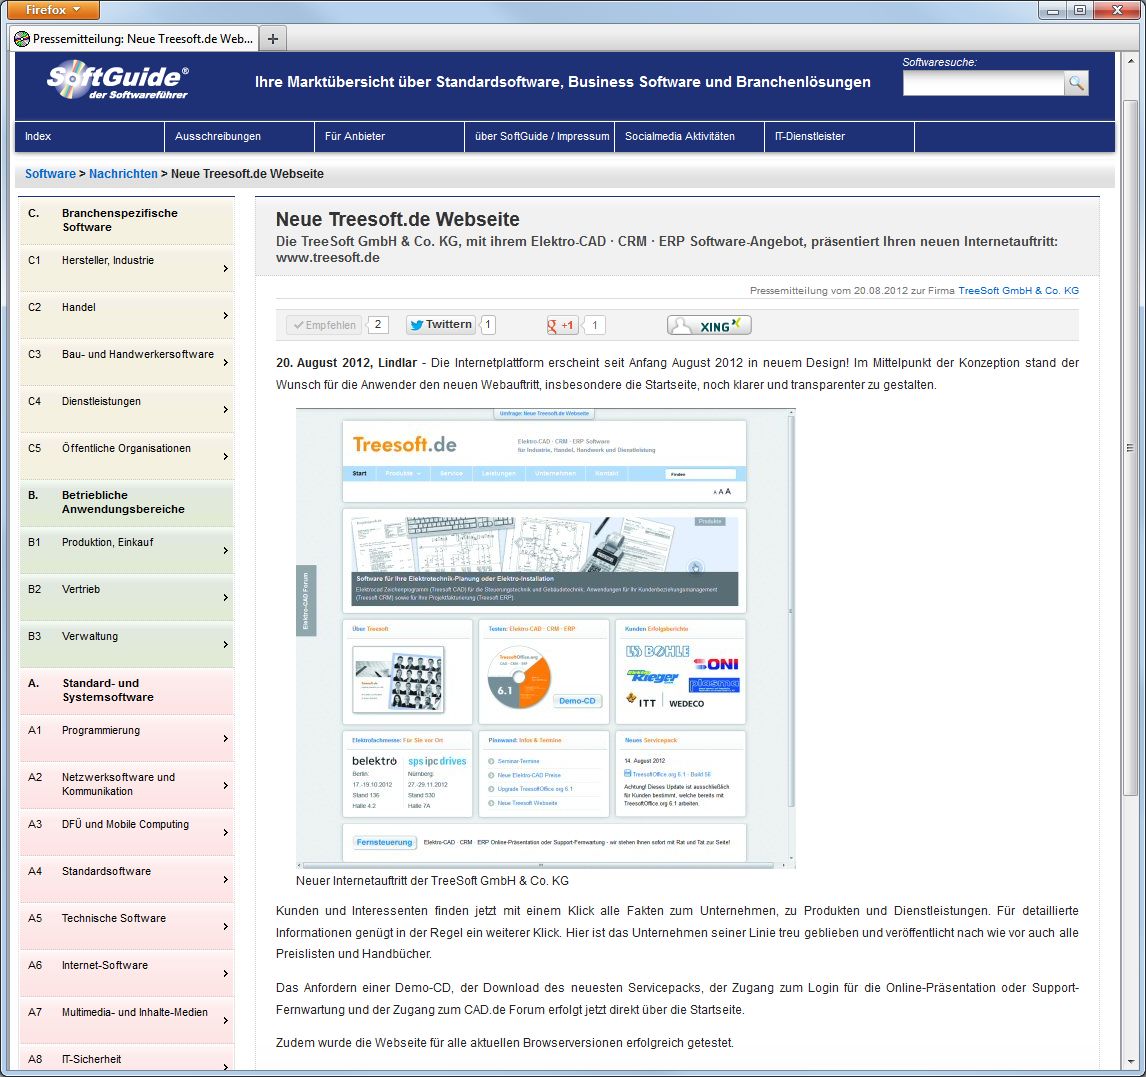Share article via Twittern button
This screenshot has width=1146, height=1077.
[x=440, y=325]
